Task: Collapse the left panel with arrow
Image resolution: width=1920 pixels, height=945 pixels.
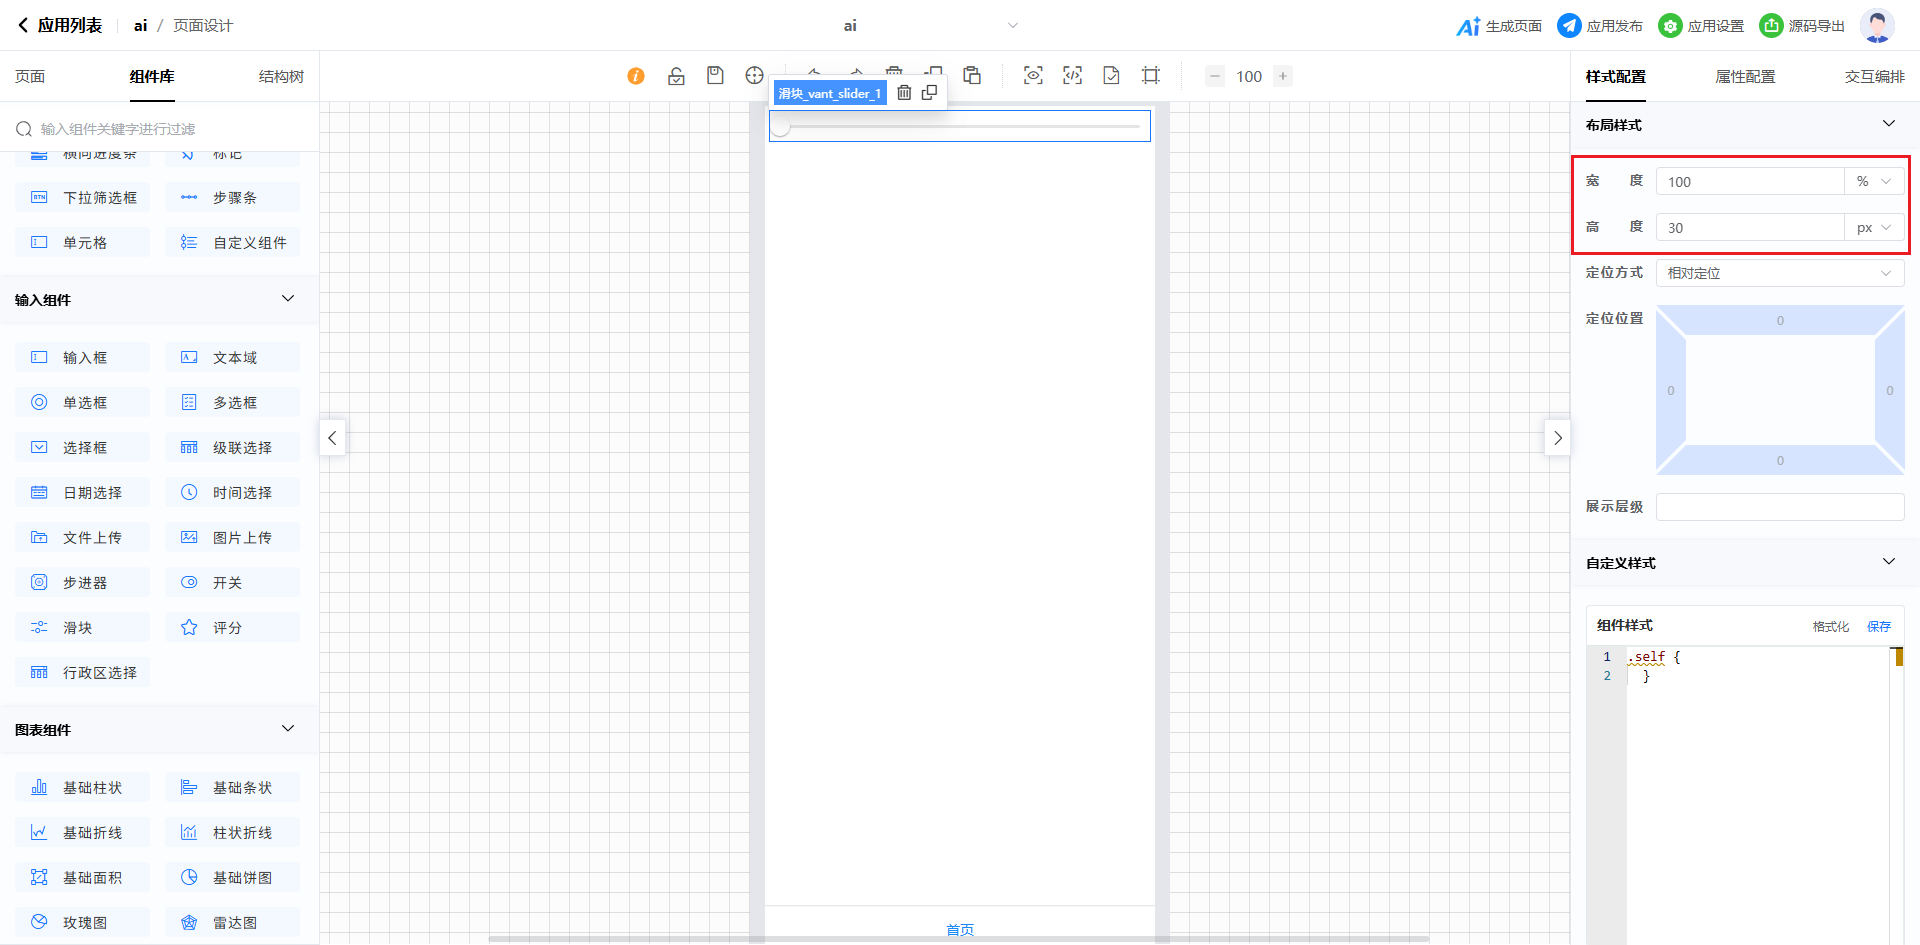Action: pyautogui.click(x=332, y=438)
